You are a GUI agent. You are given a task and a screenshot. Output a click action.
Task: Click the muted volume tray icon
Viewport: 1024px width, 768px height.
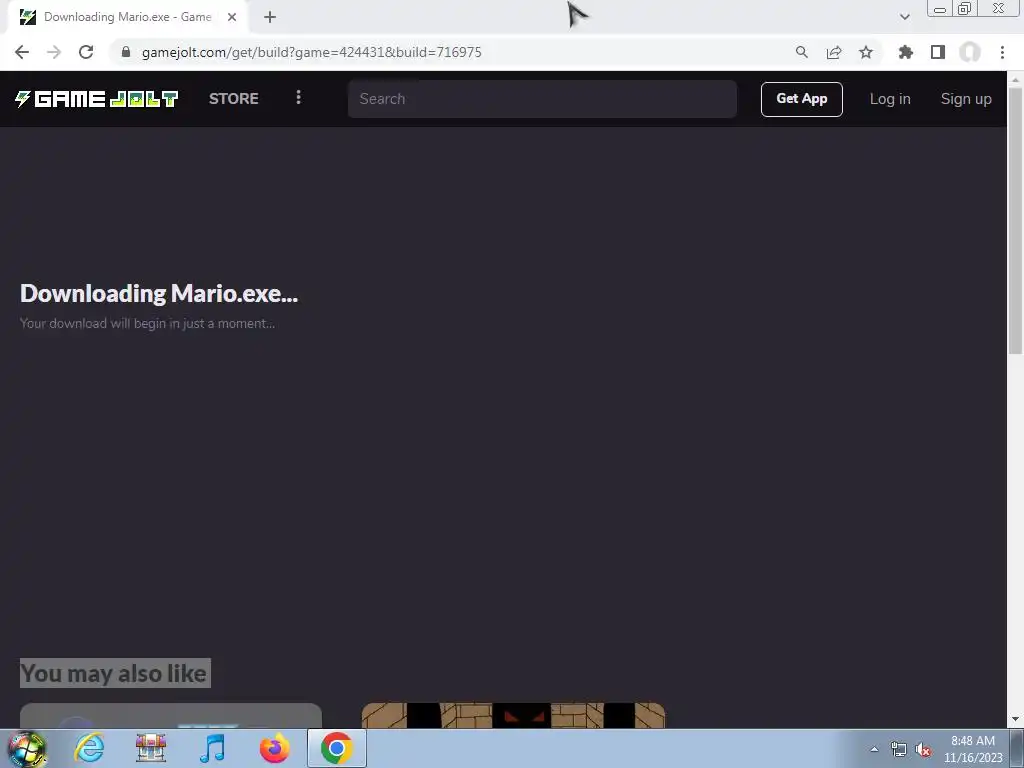tap(923, 749)
